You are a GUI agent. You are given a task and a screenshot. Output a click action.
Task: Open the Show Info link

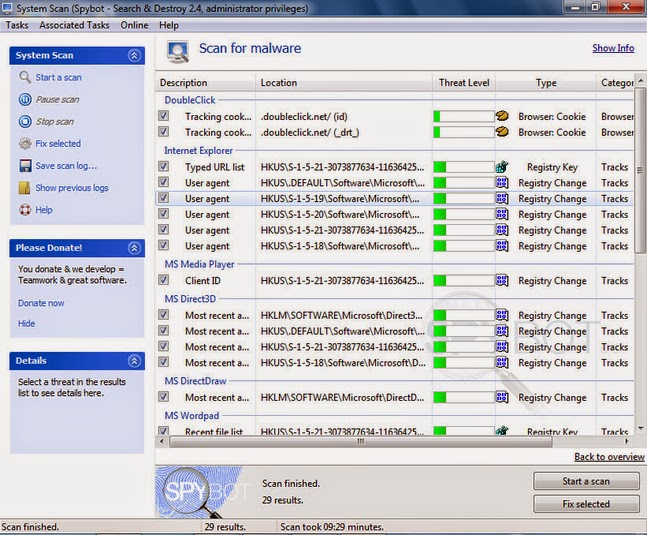[x=613, y=48]
